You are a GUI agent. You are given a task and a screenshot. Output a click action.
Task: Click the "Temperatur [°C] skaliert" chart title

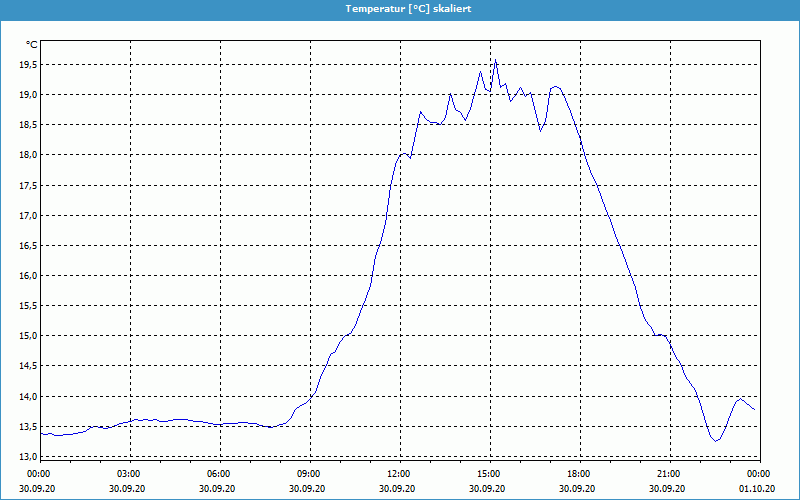pos(408,9)
